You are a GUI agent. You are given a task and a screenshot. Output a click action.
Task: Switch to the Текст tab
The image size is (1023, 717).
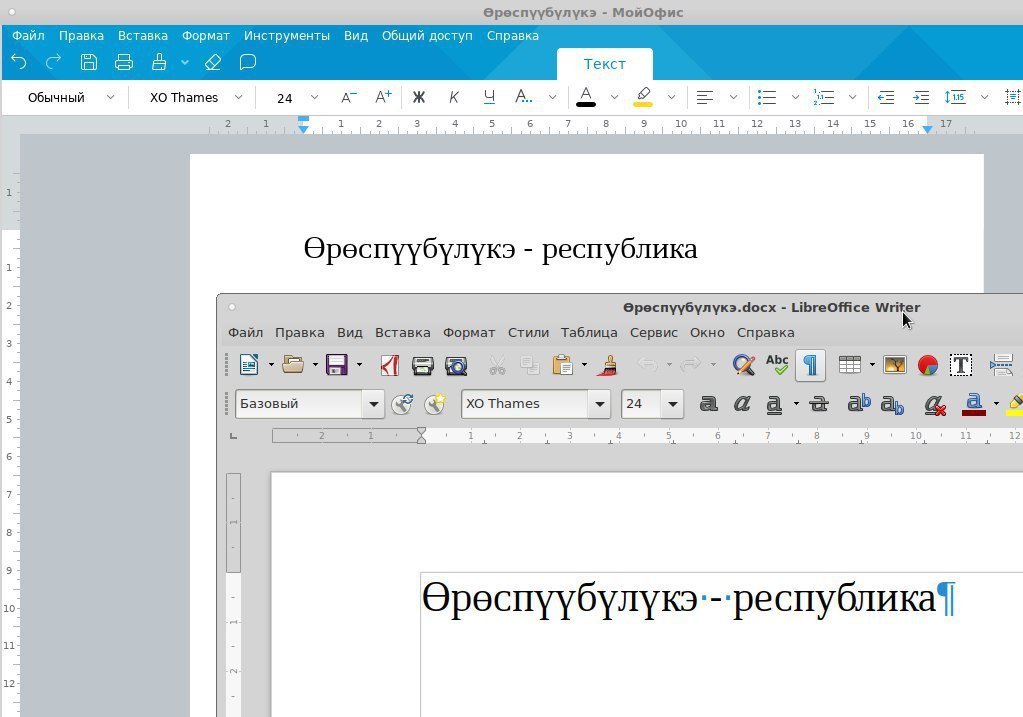coord(604,64)
